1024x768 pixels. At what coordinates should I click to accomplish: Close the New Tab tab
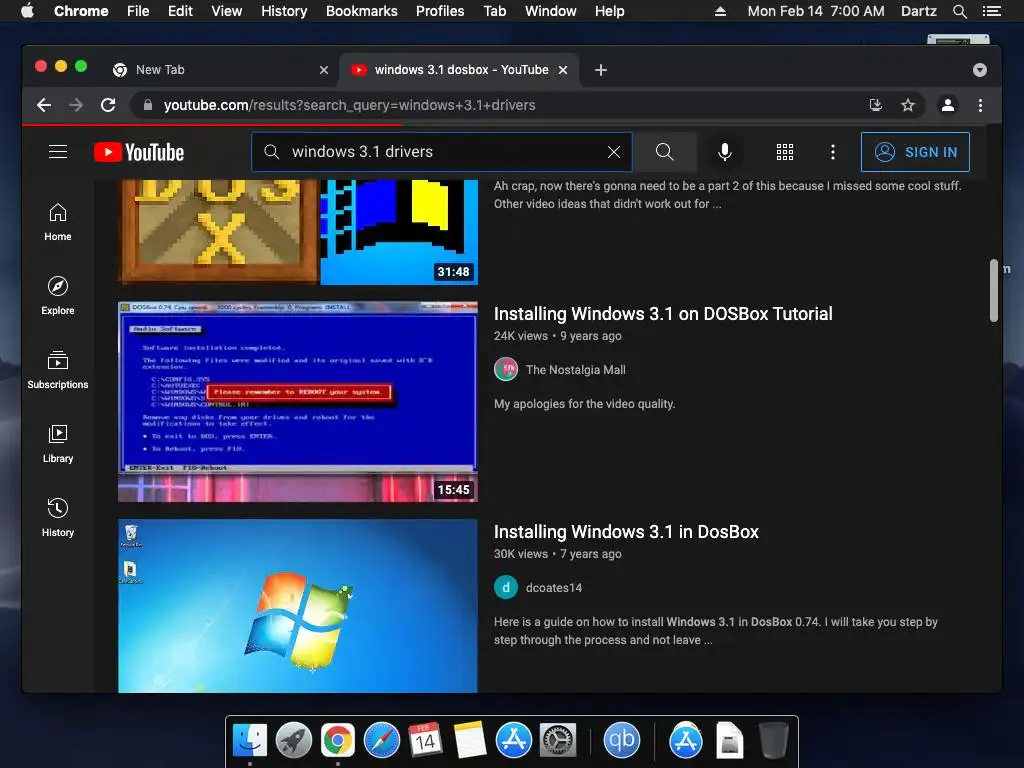point(324,70)
